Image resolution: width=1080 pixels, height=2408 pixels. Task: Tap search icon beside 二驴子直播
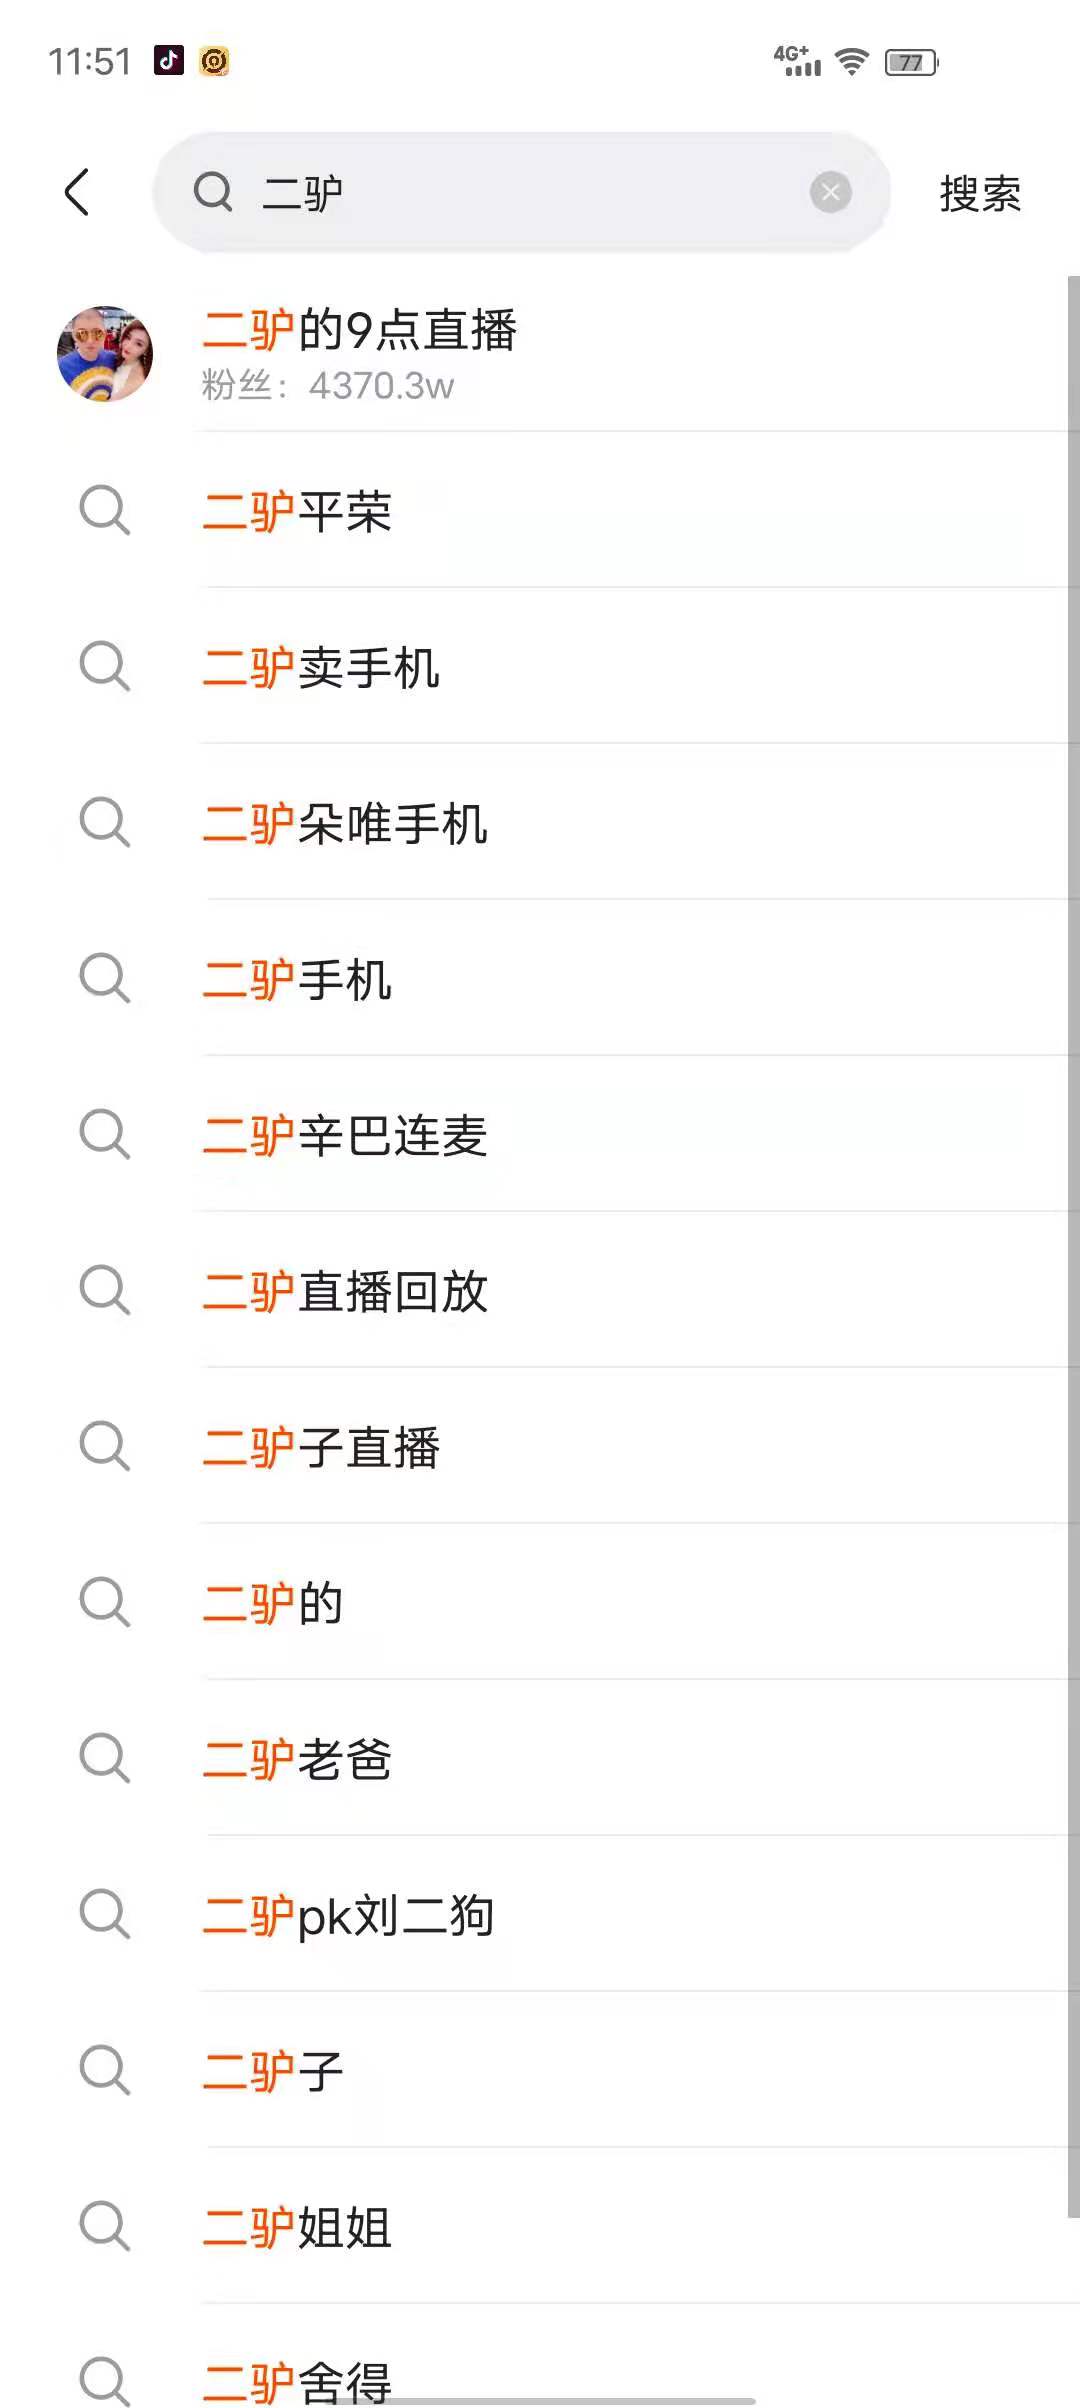point(105,1447)
